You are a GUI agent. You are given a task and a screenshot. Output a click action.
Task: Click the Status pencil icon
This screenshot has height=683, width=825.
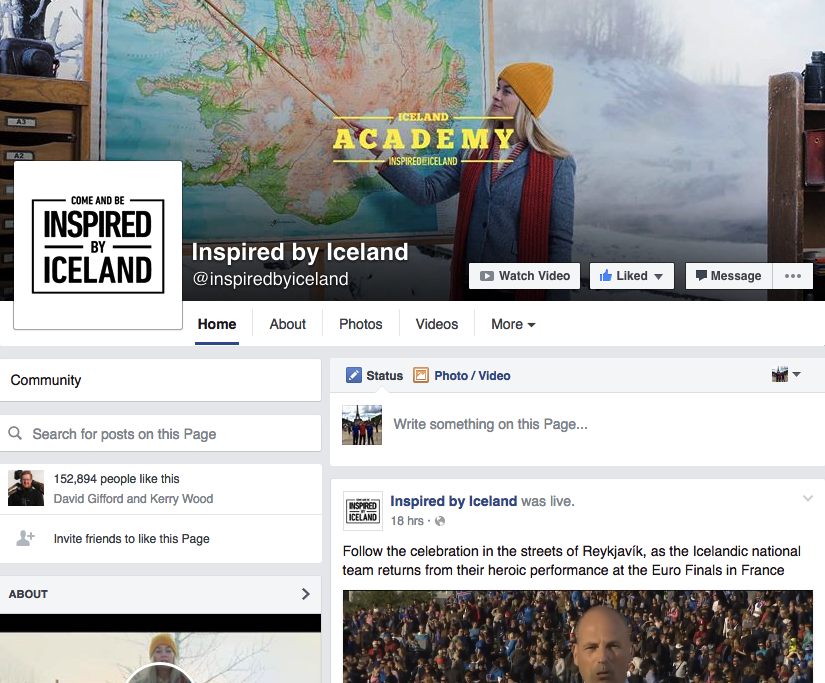(354, 375)
